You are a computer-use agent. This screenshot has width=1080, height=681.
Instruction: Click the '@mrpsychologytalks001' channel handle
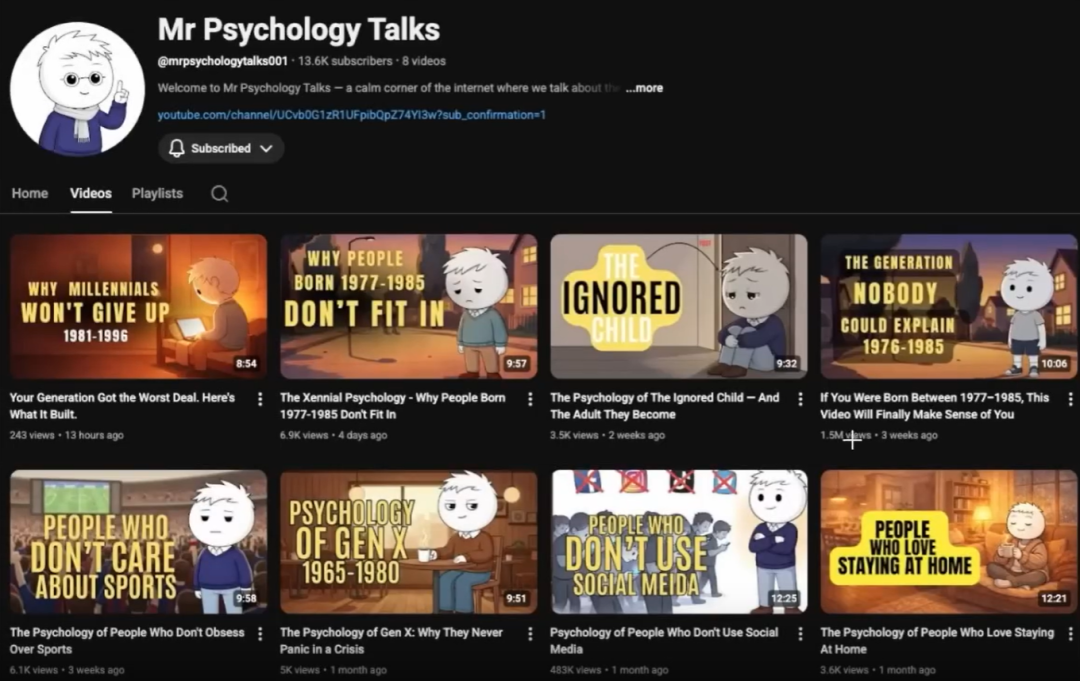[222, 61]
